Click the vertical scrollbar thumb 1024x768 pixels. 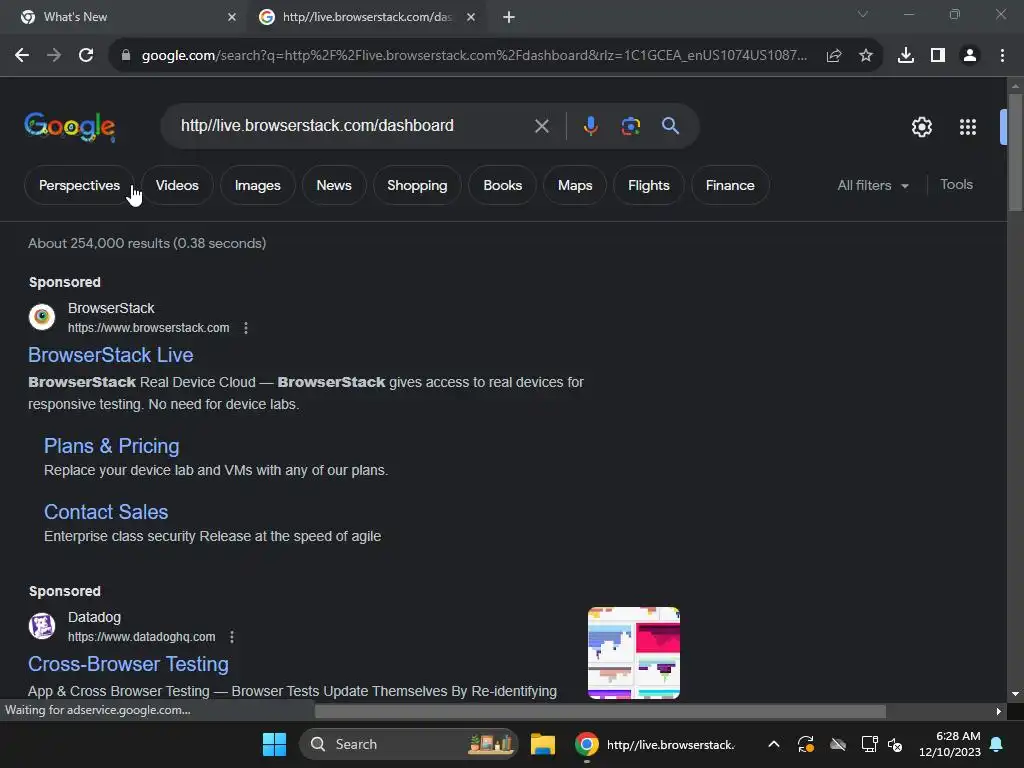(1015, 152)
